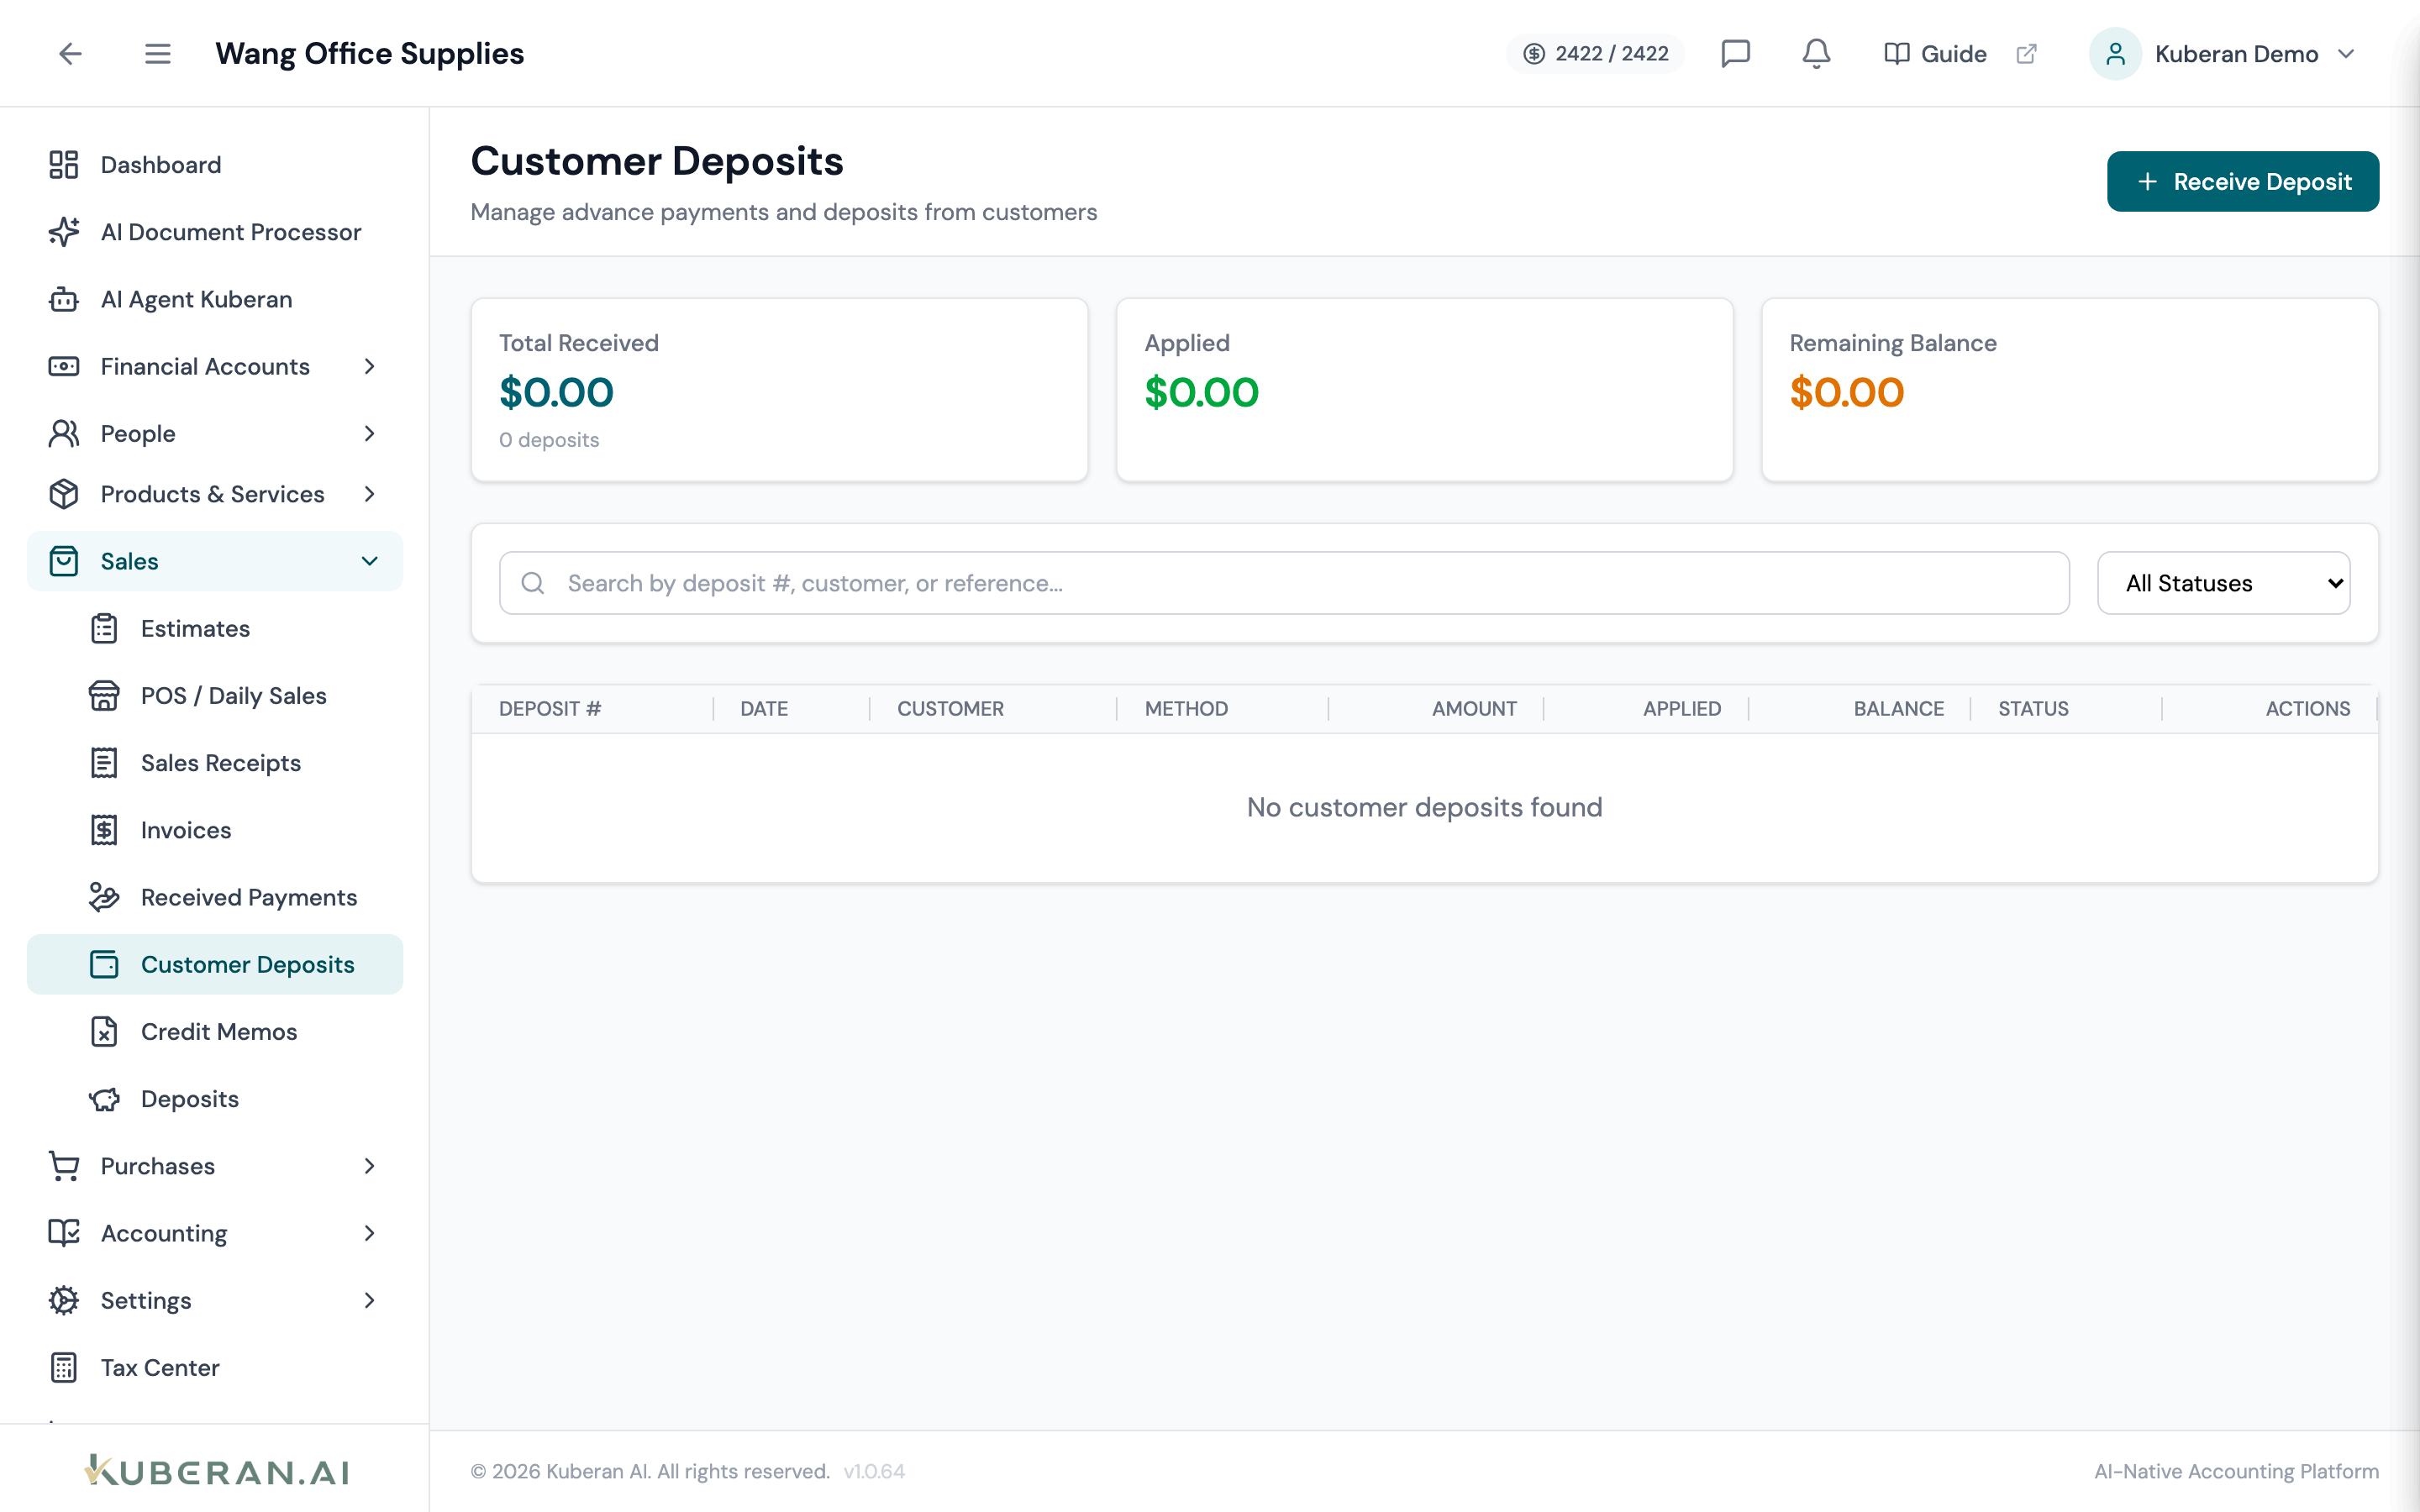Open Received Payments page

point(215,897)
